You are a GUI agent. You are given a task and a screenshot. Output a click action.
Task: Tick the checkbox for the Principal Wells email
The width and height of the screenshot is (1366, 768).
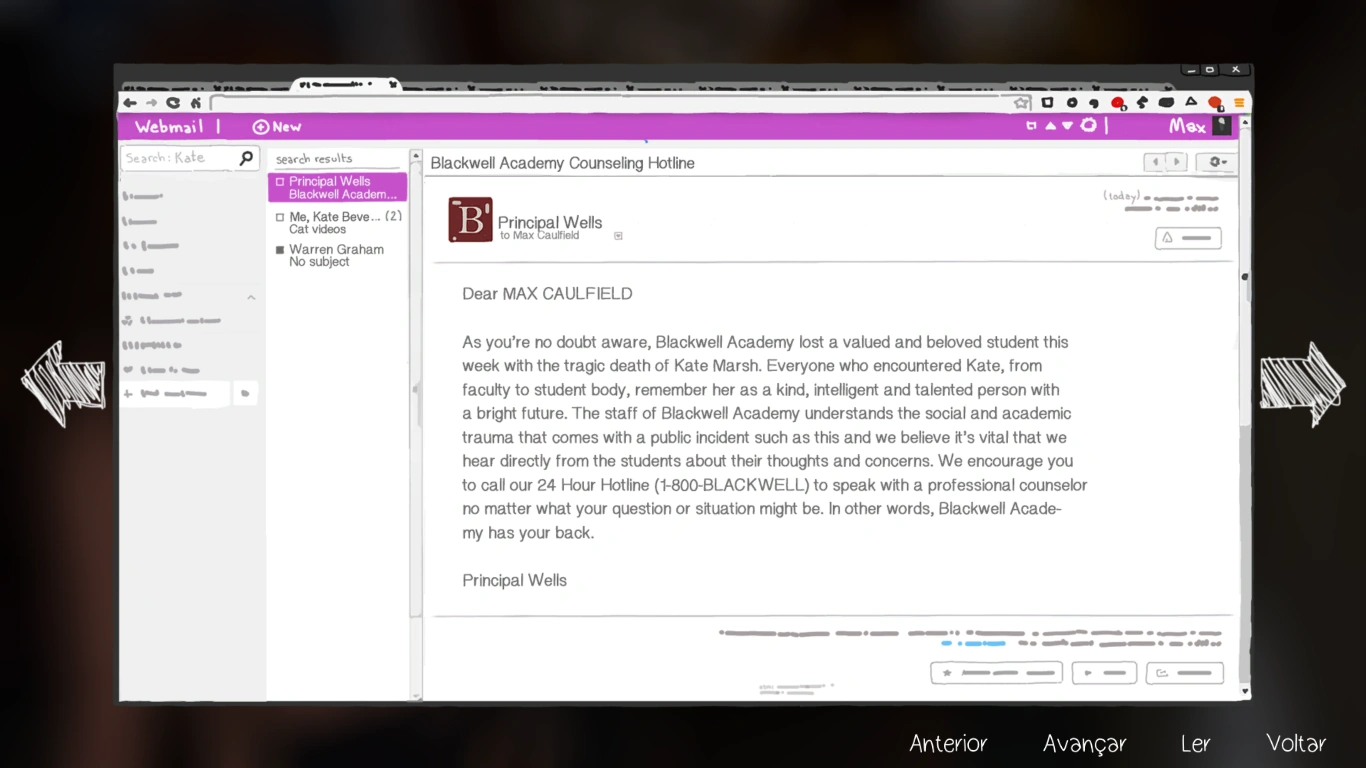[x=280, y=182]
